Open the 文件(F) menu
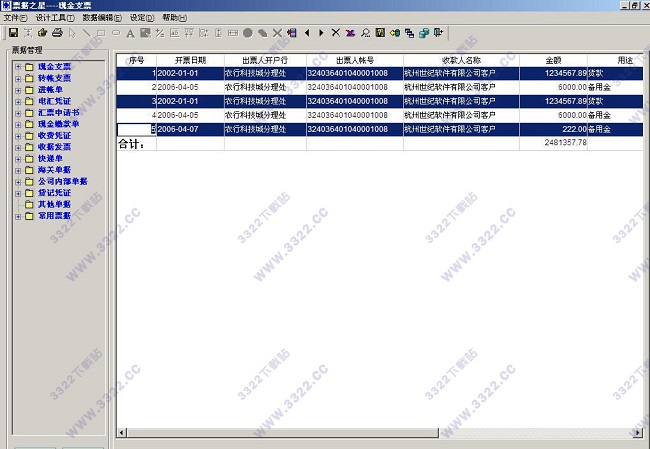Image resolution: width=650 pixels, height=449 pixels. coord(15,18)
